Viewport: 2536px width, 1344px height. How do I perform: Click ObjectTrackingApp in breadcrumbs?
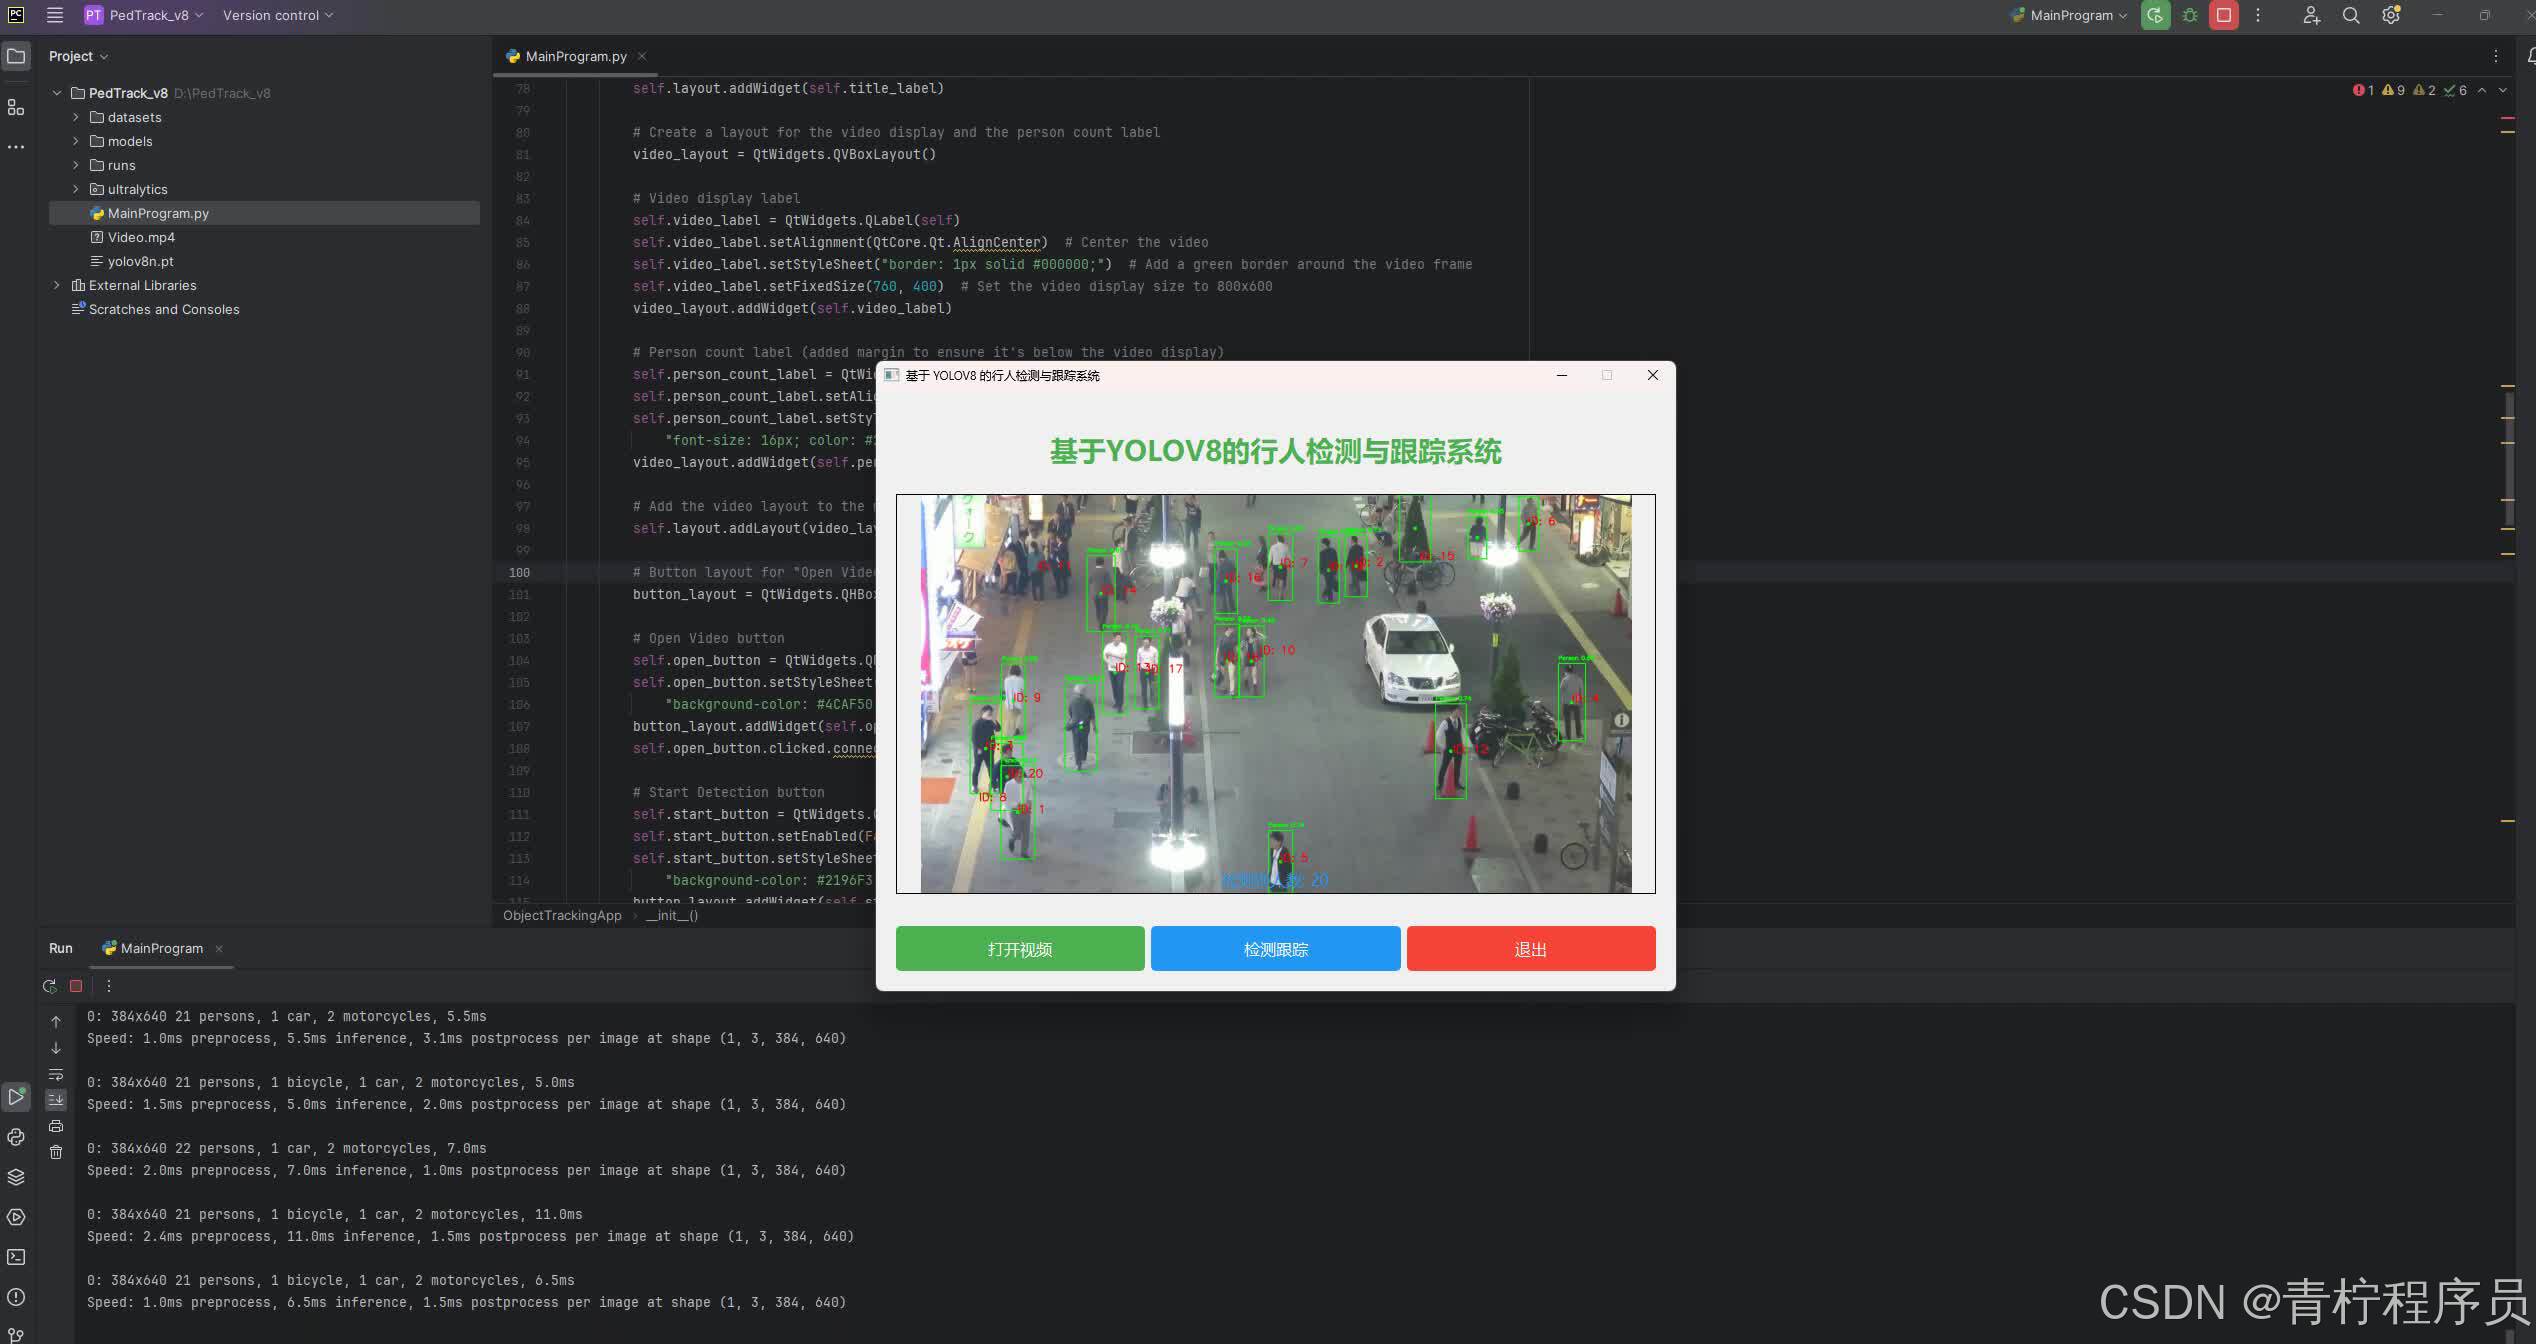562,915
